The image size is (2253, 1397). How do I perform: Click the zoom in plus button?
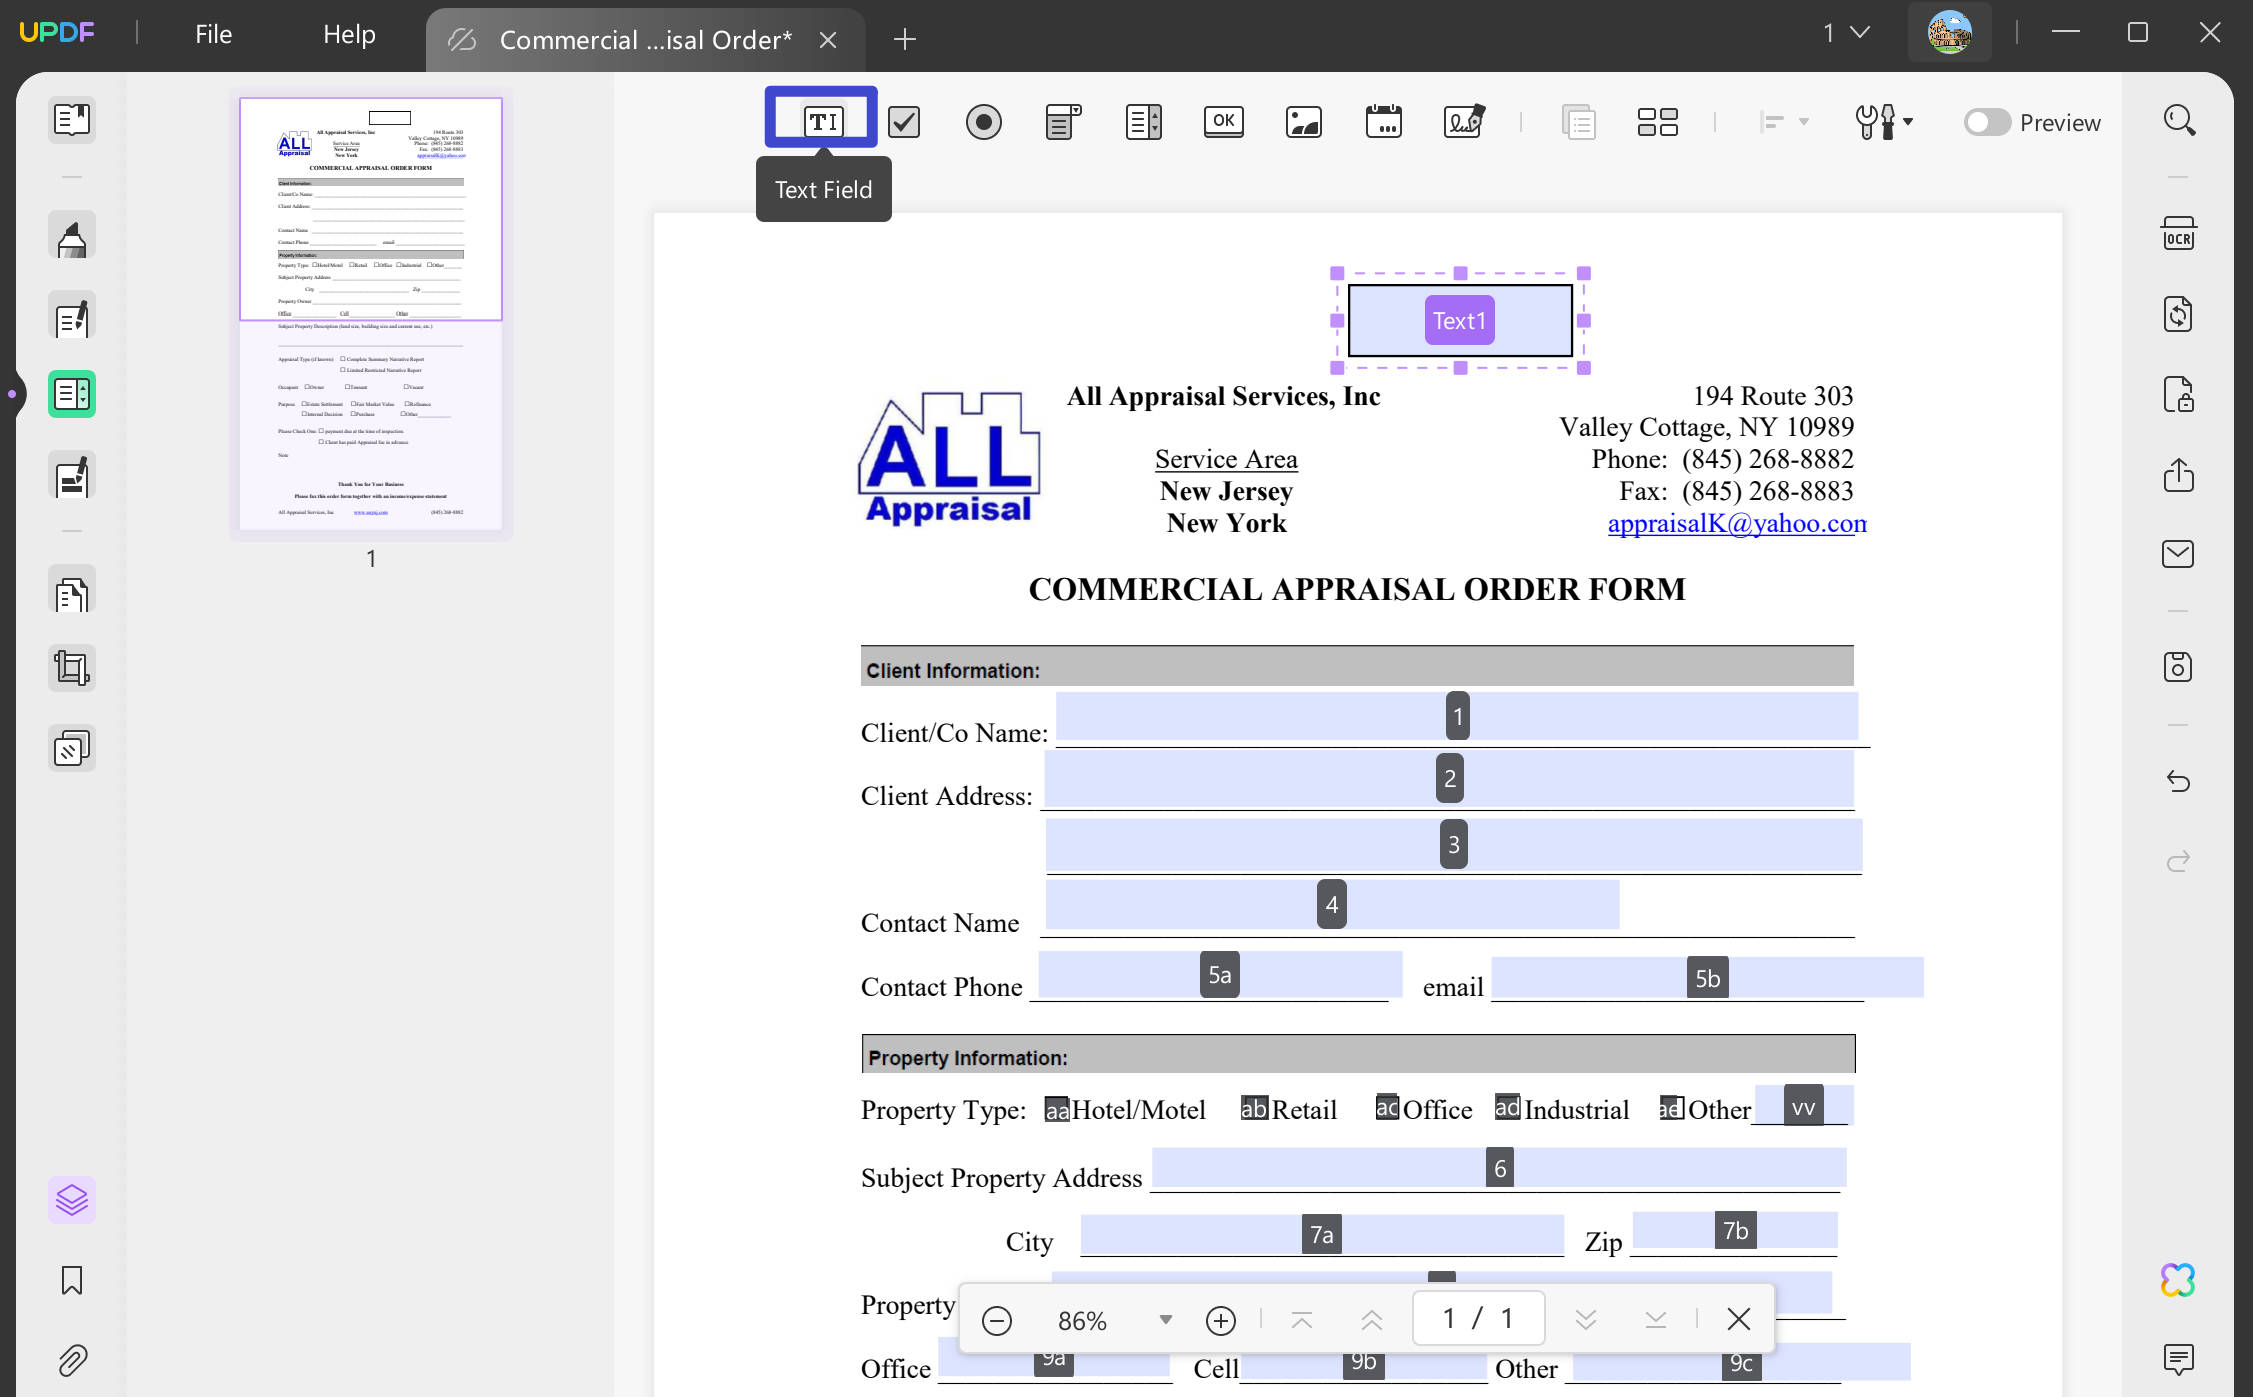point(1220,1320)
